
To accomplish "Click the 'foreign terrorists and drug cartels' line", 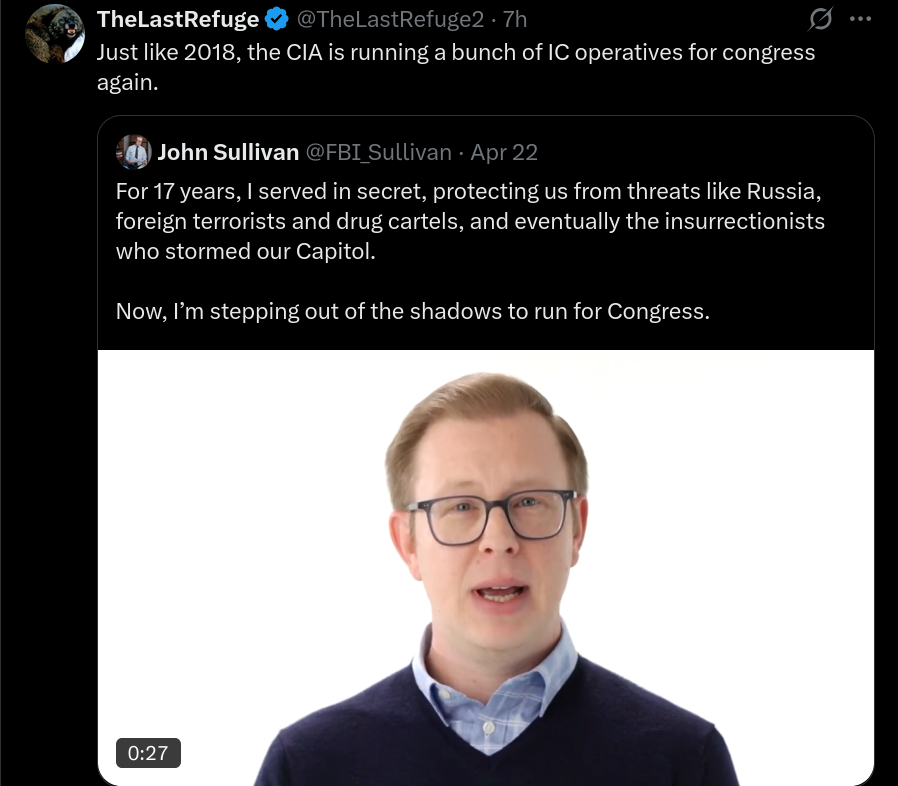I will click(470, 221).
